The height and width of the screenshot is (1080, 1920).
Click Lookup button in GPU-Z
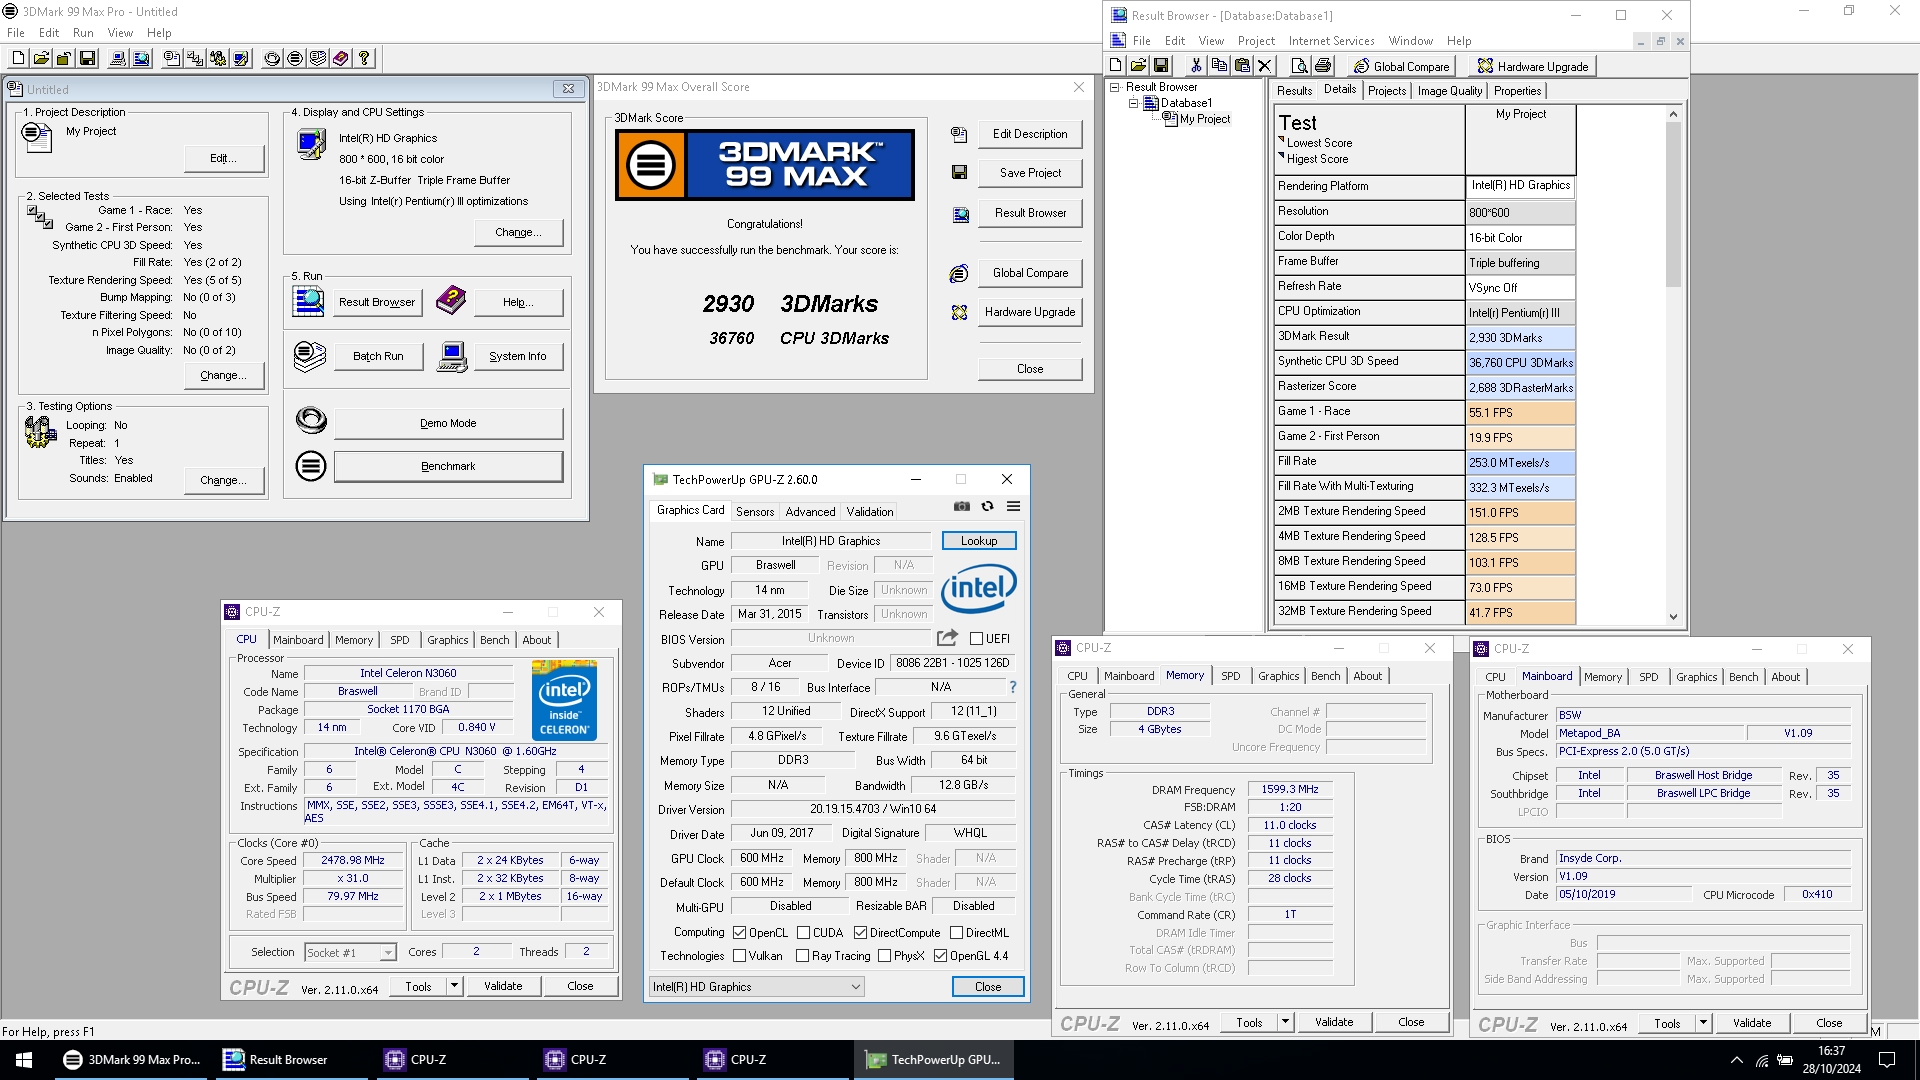979,541
